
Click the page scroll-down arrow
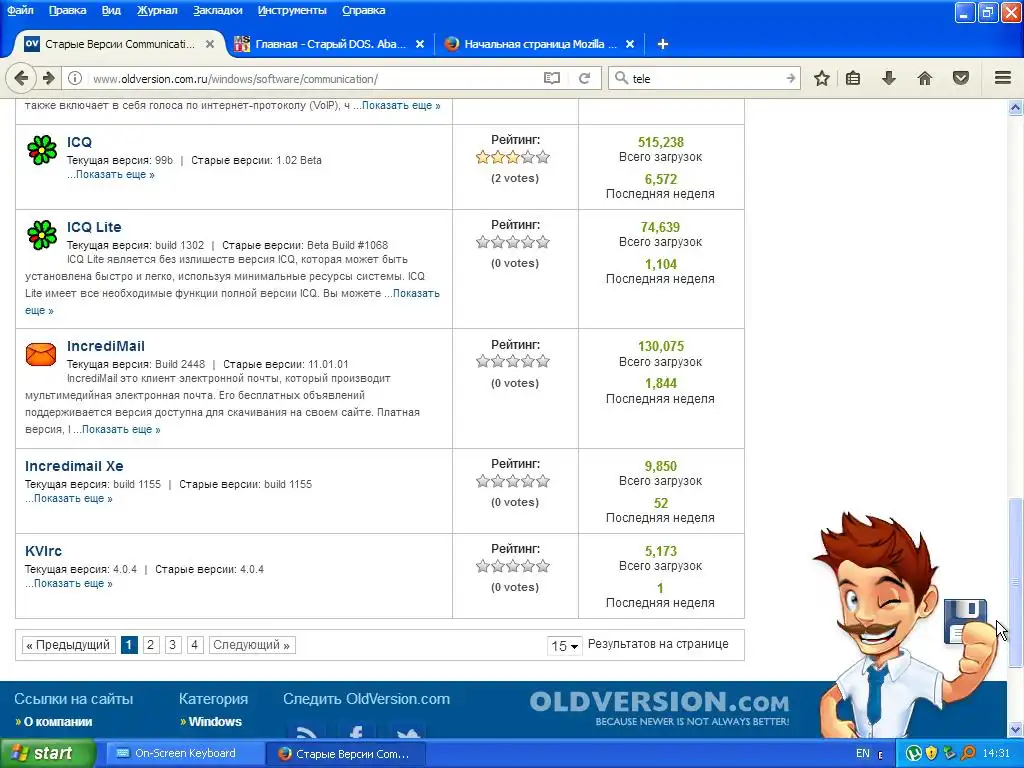[1016, 729]
